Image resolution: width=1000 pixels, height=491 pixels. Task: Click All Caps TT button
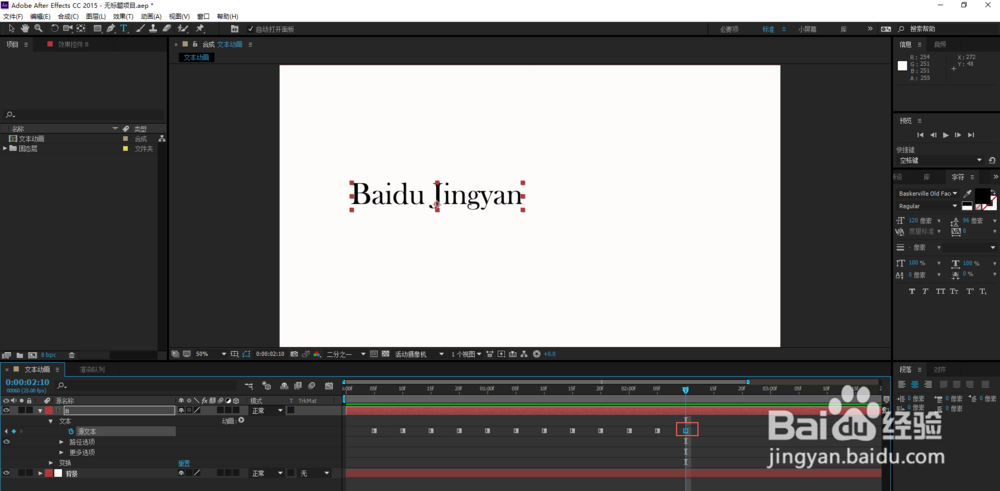(x=941, y=291)
